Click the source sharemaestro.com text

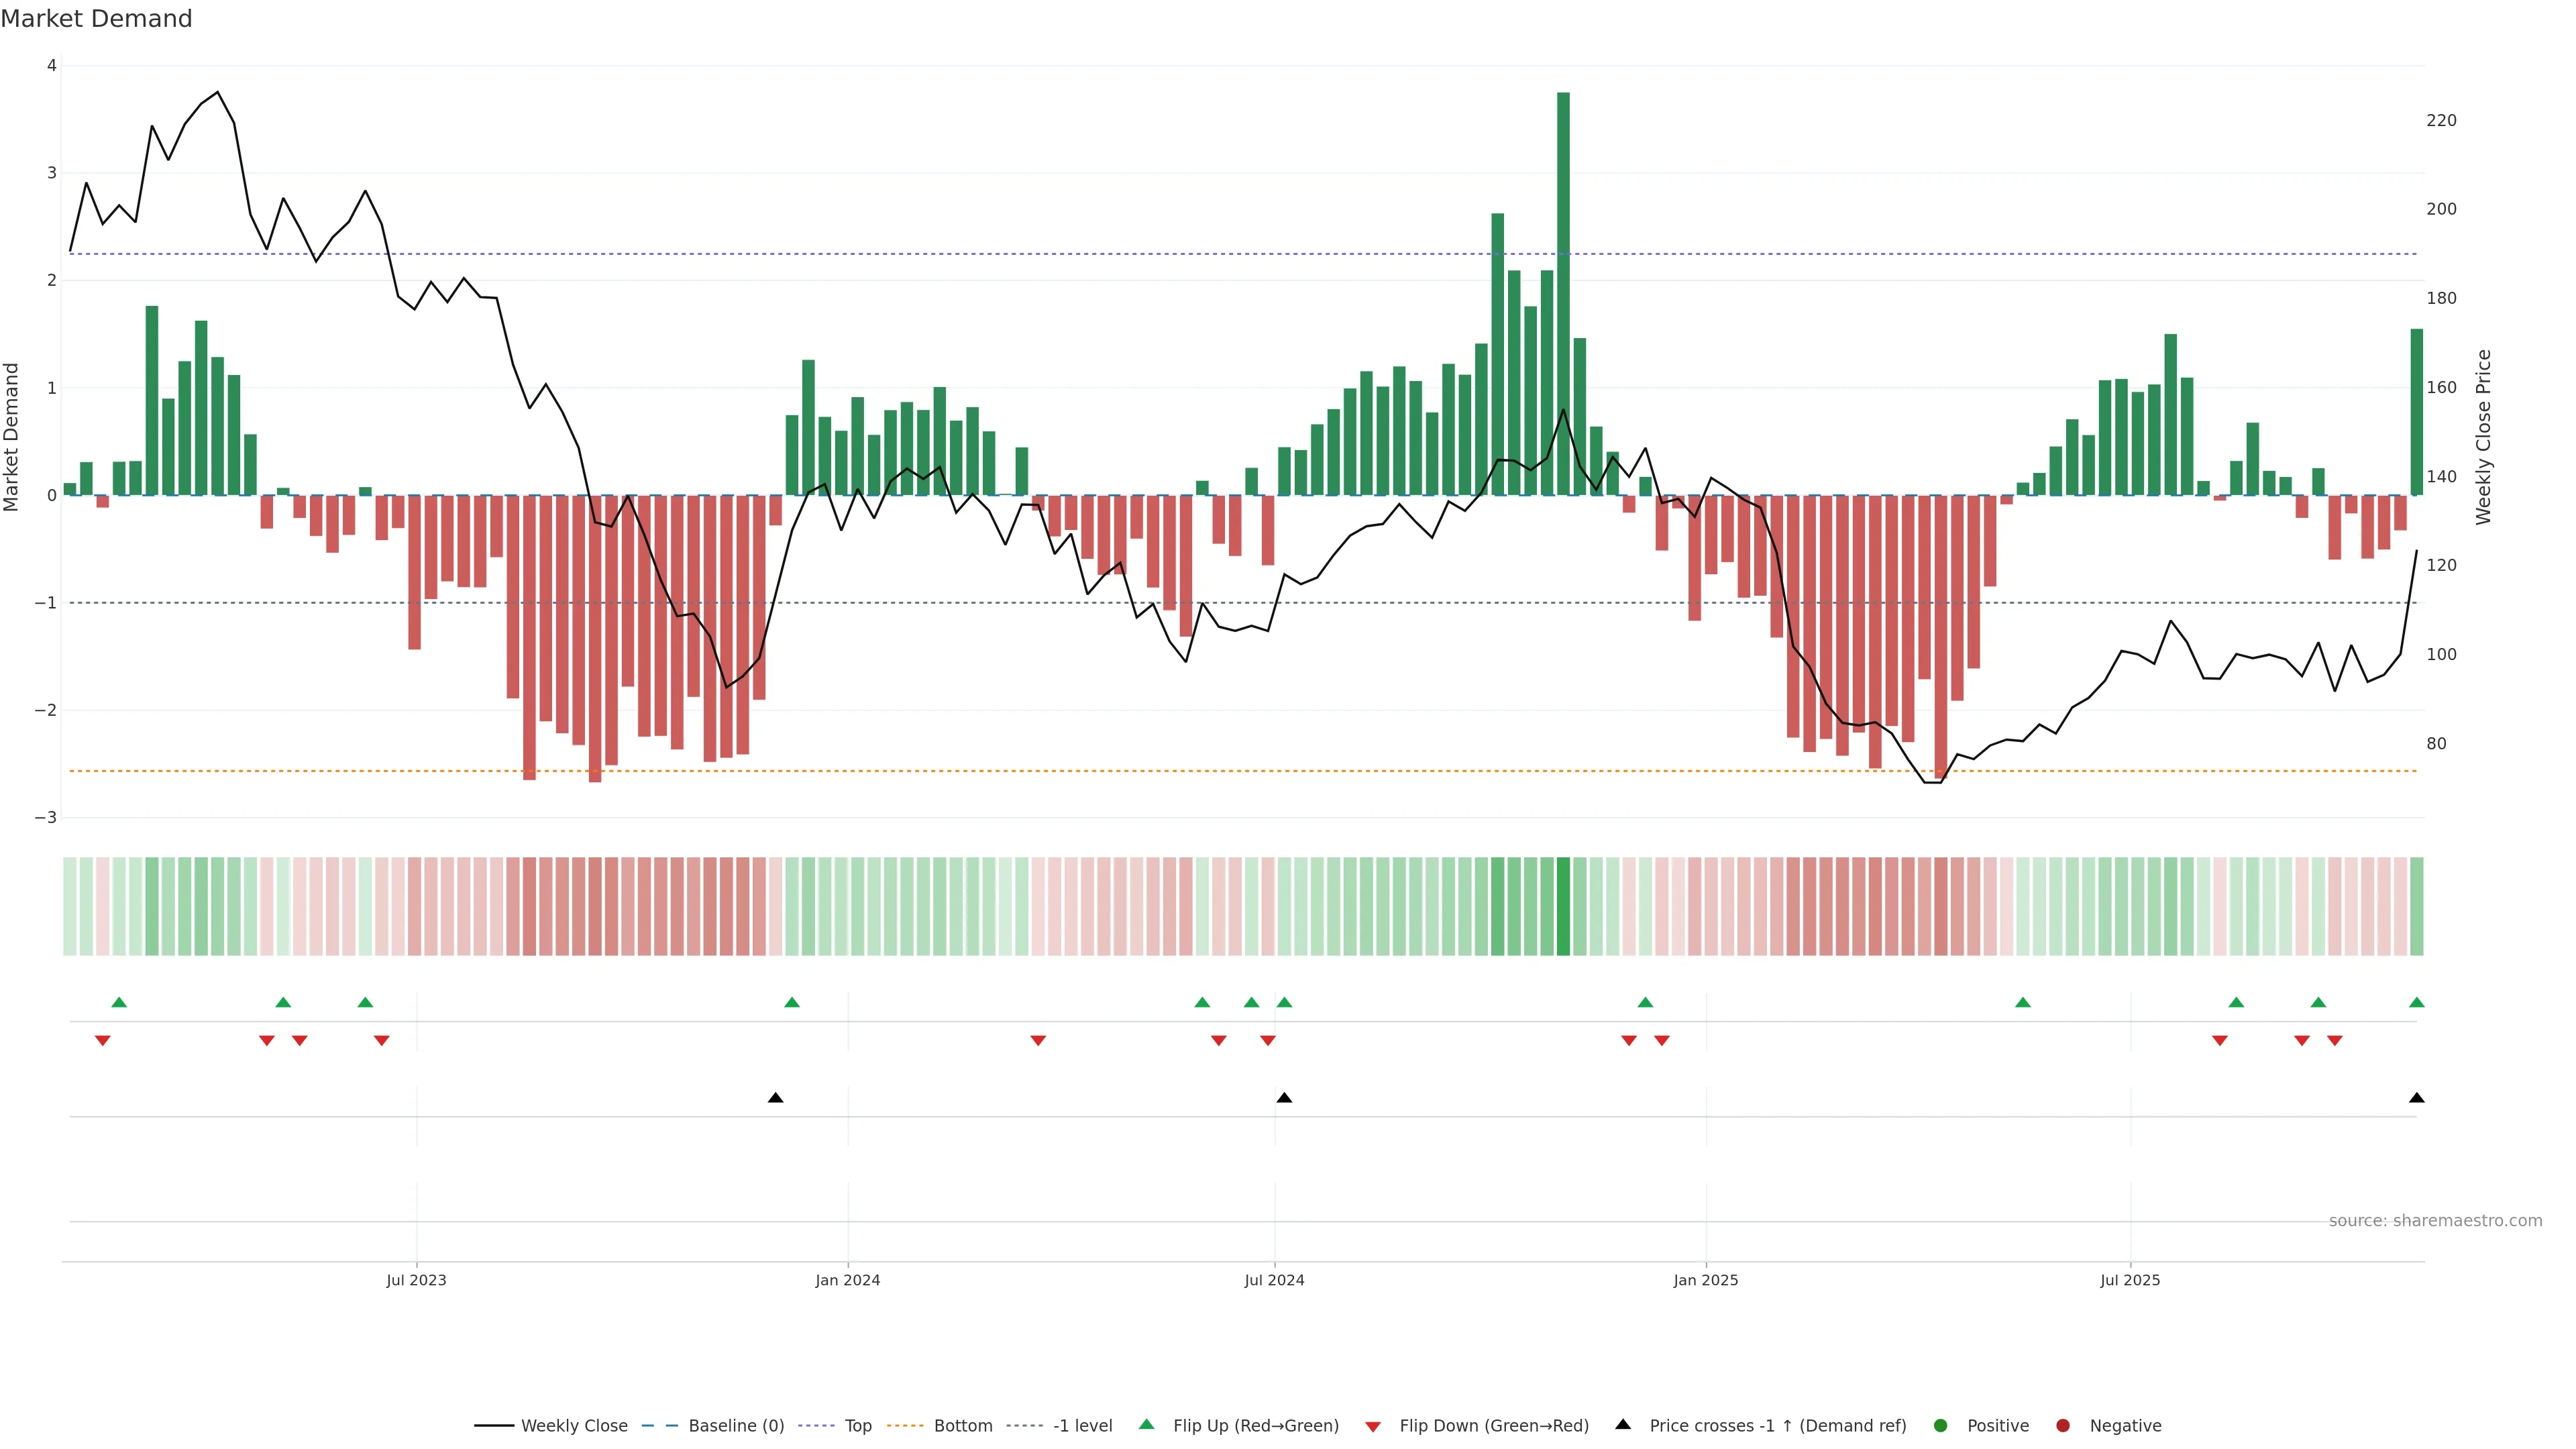click(2435, 1221)
